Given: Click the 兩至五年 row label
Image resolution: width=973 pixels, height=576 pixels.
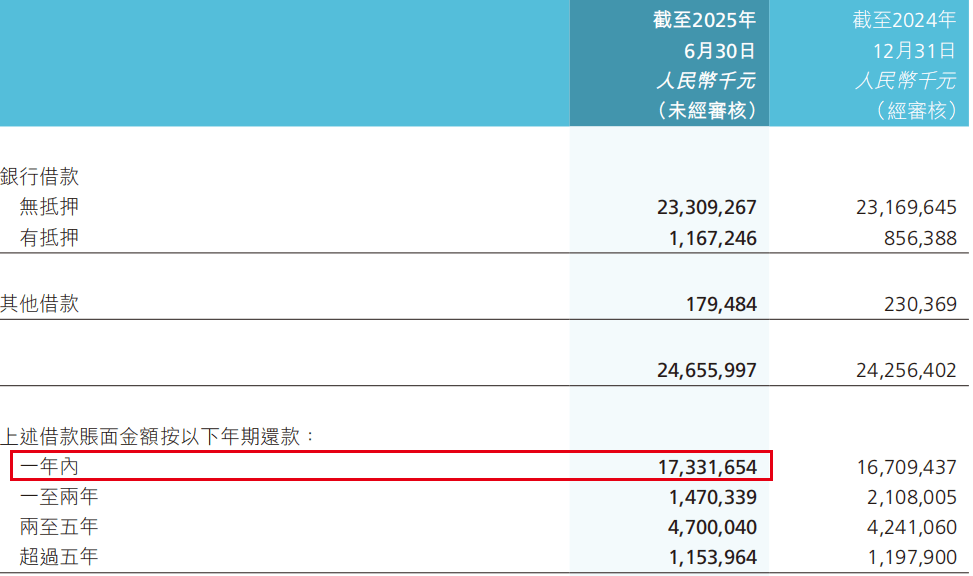Looking at the screenshot, I should point(59,526).
